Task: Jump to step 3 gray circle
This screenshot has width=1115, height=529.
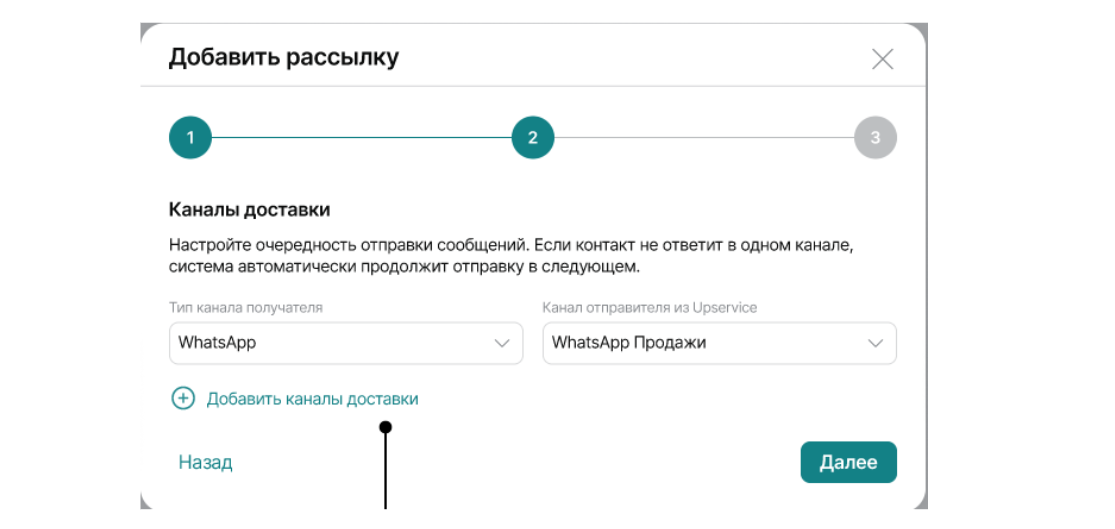Action: point(875,138)
